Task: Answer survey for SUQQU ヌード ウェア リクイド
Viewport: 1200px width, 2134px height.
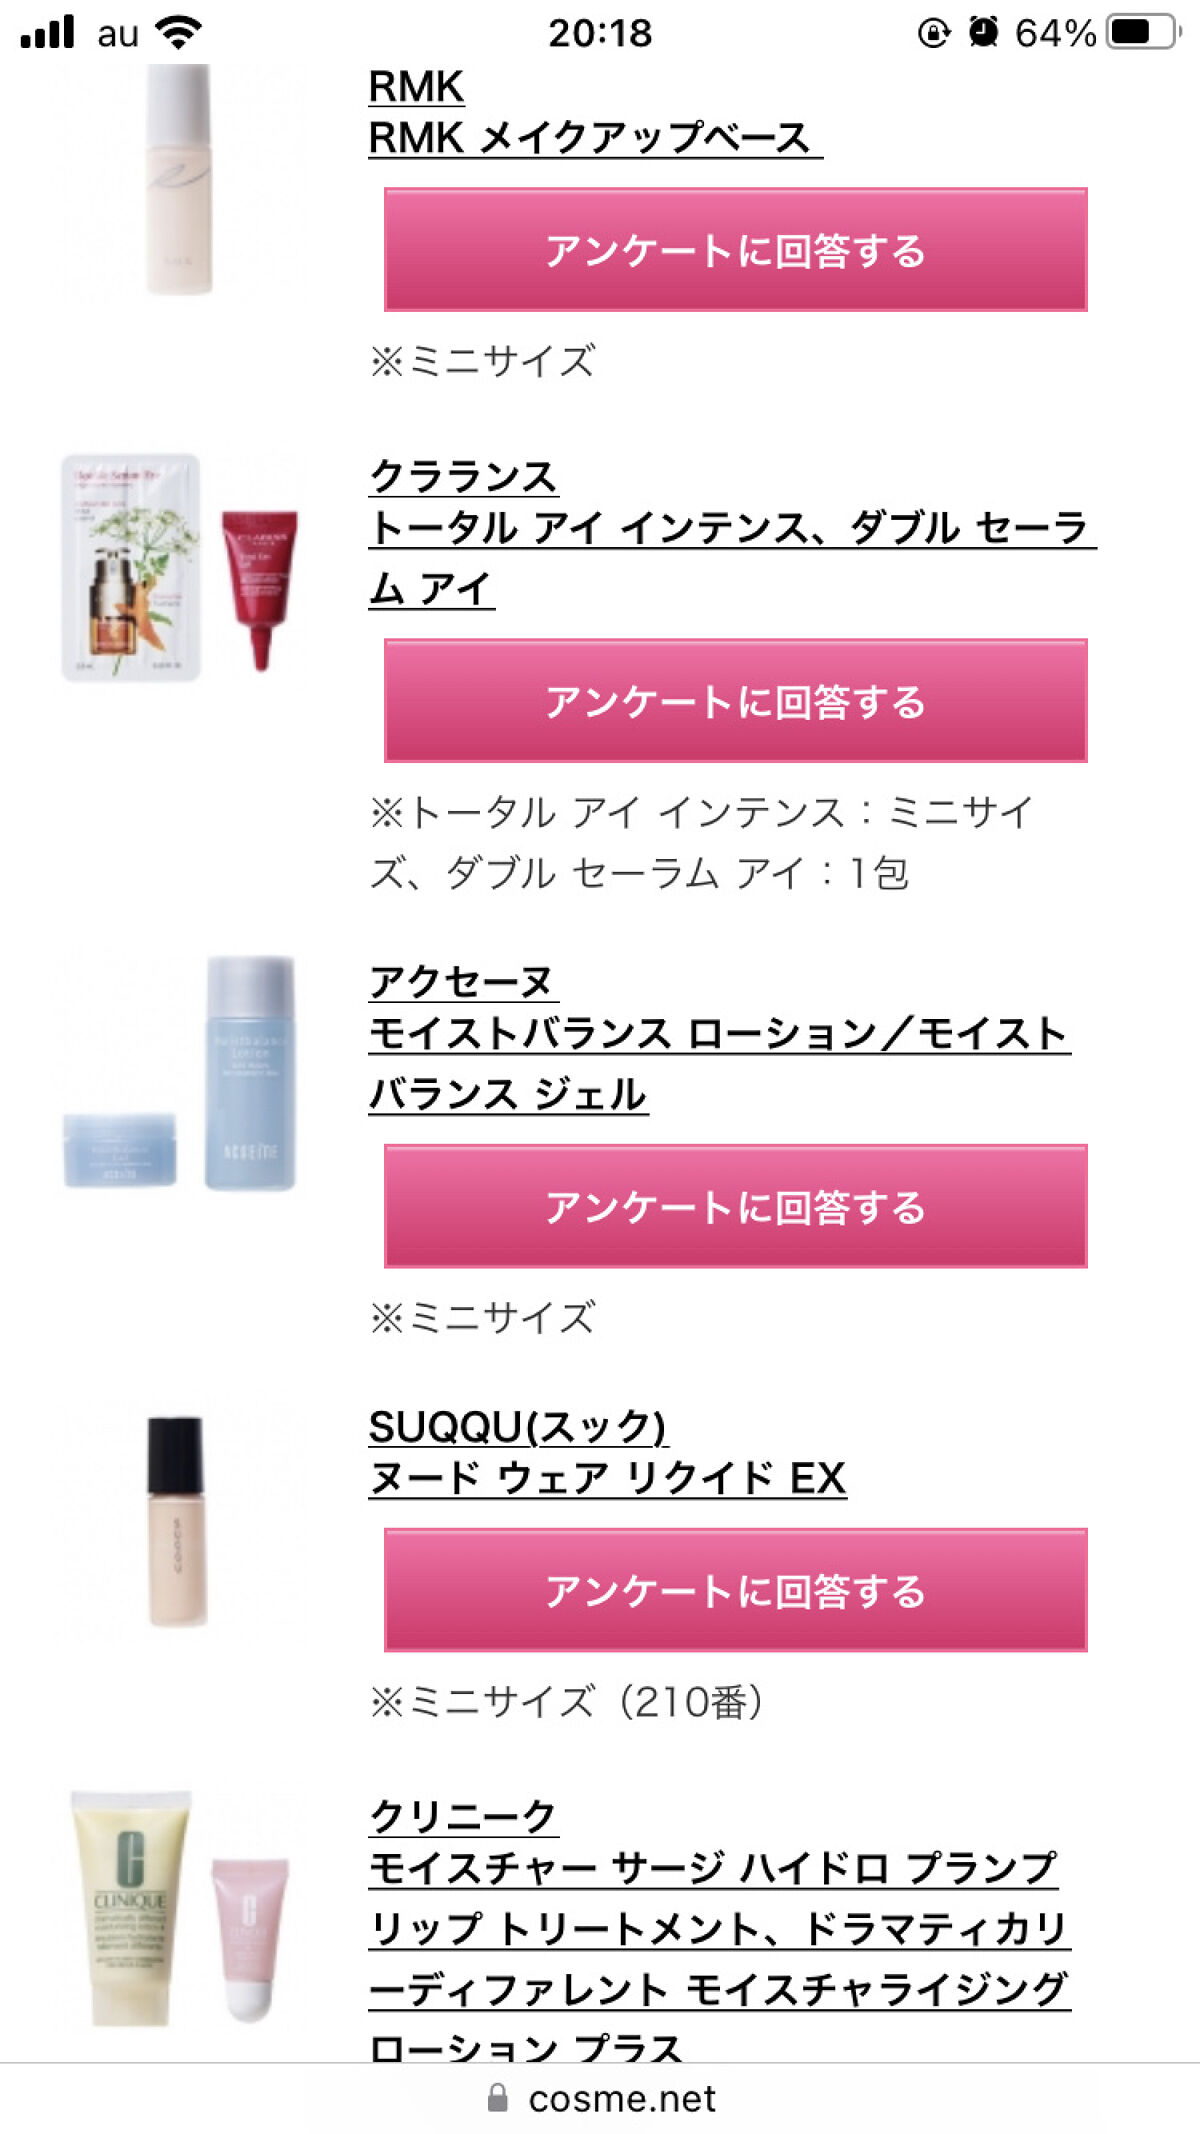Action: coord(735,1590)
